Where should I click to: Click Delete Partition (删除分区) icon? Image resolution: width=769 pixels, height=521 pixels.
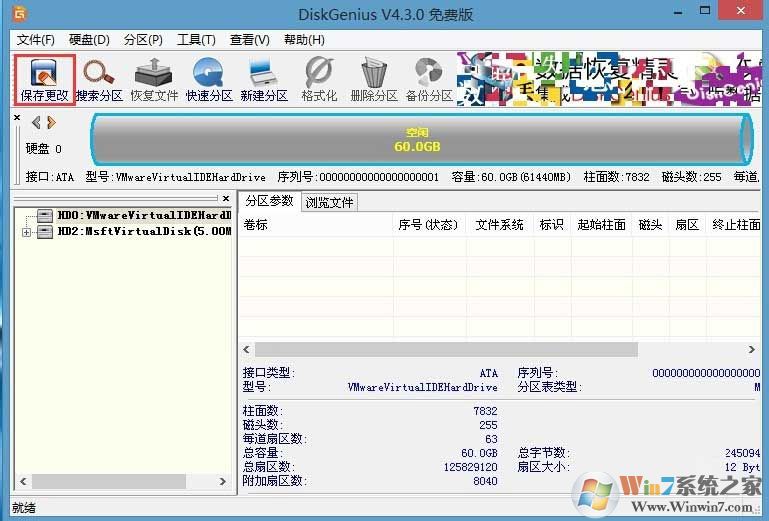pos(374,79)
